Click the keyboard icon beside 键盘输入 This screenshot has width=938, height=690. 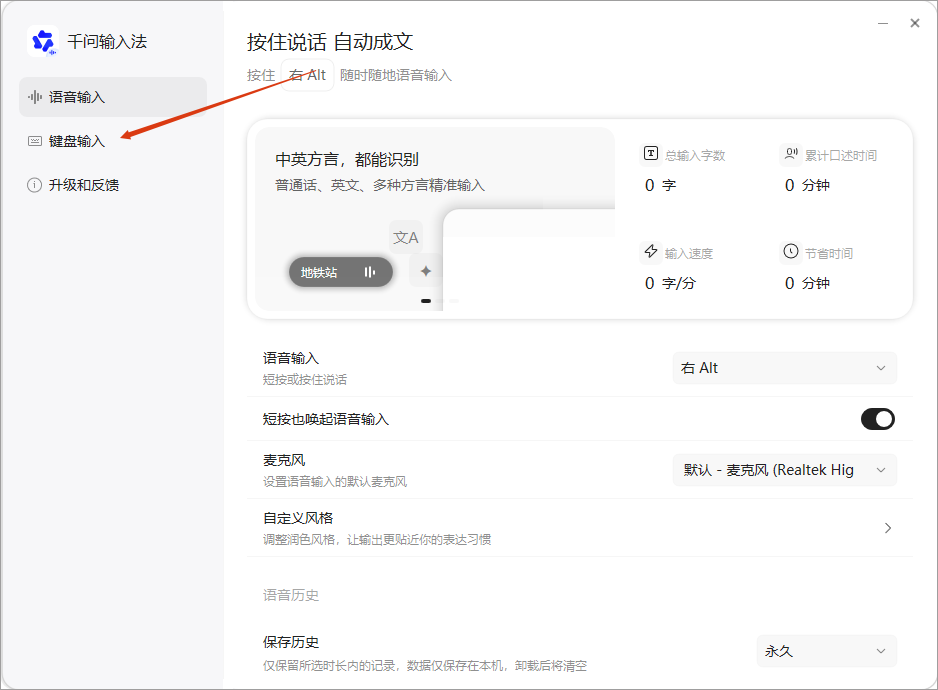point(35,141)
